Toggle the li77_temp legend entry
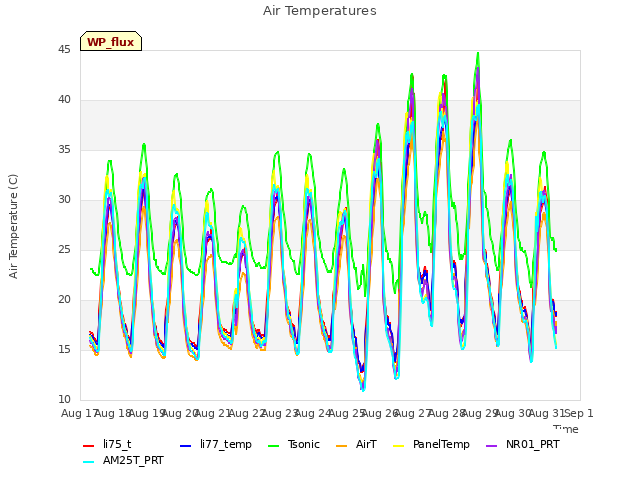Image resolution: width=640 pixels, height=480 pixels. pos(216,444)
